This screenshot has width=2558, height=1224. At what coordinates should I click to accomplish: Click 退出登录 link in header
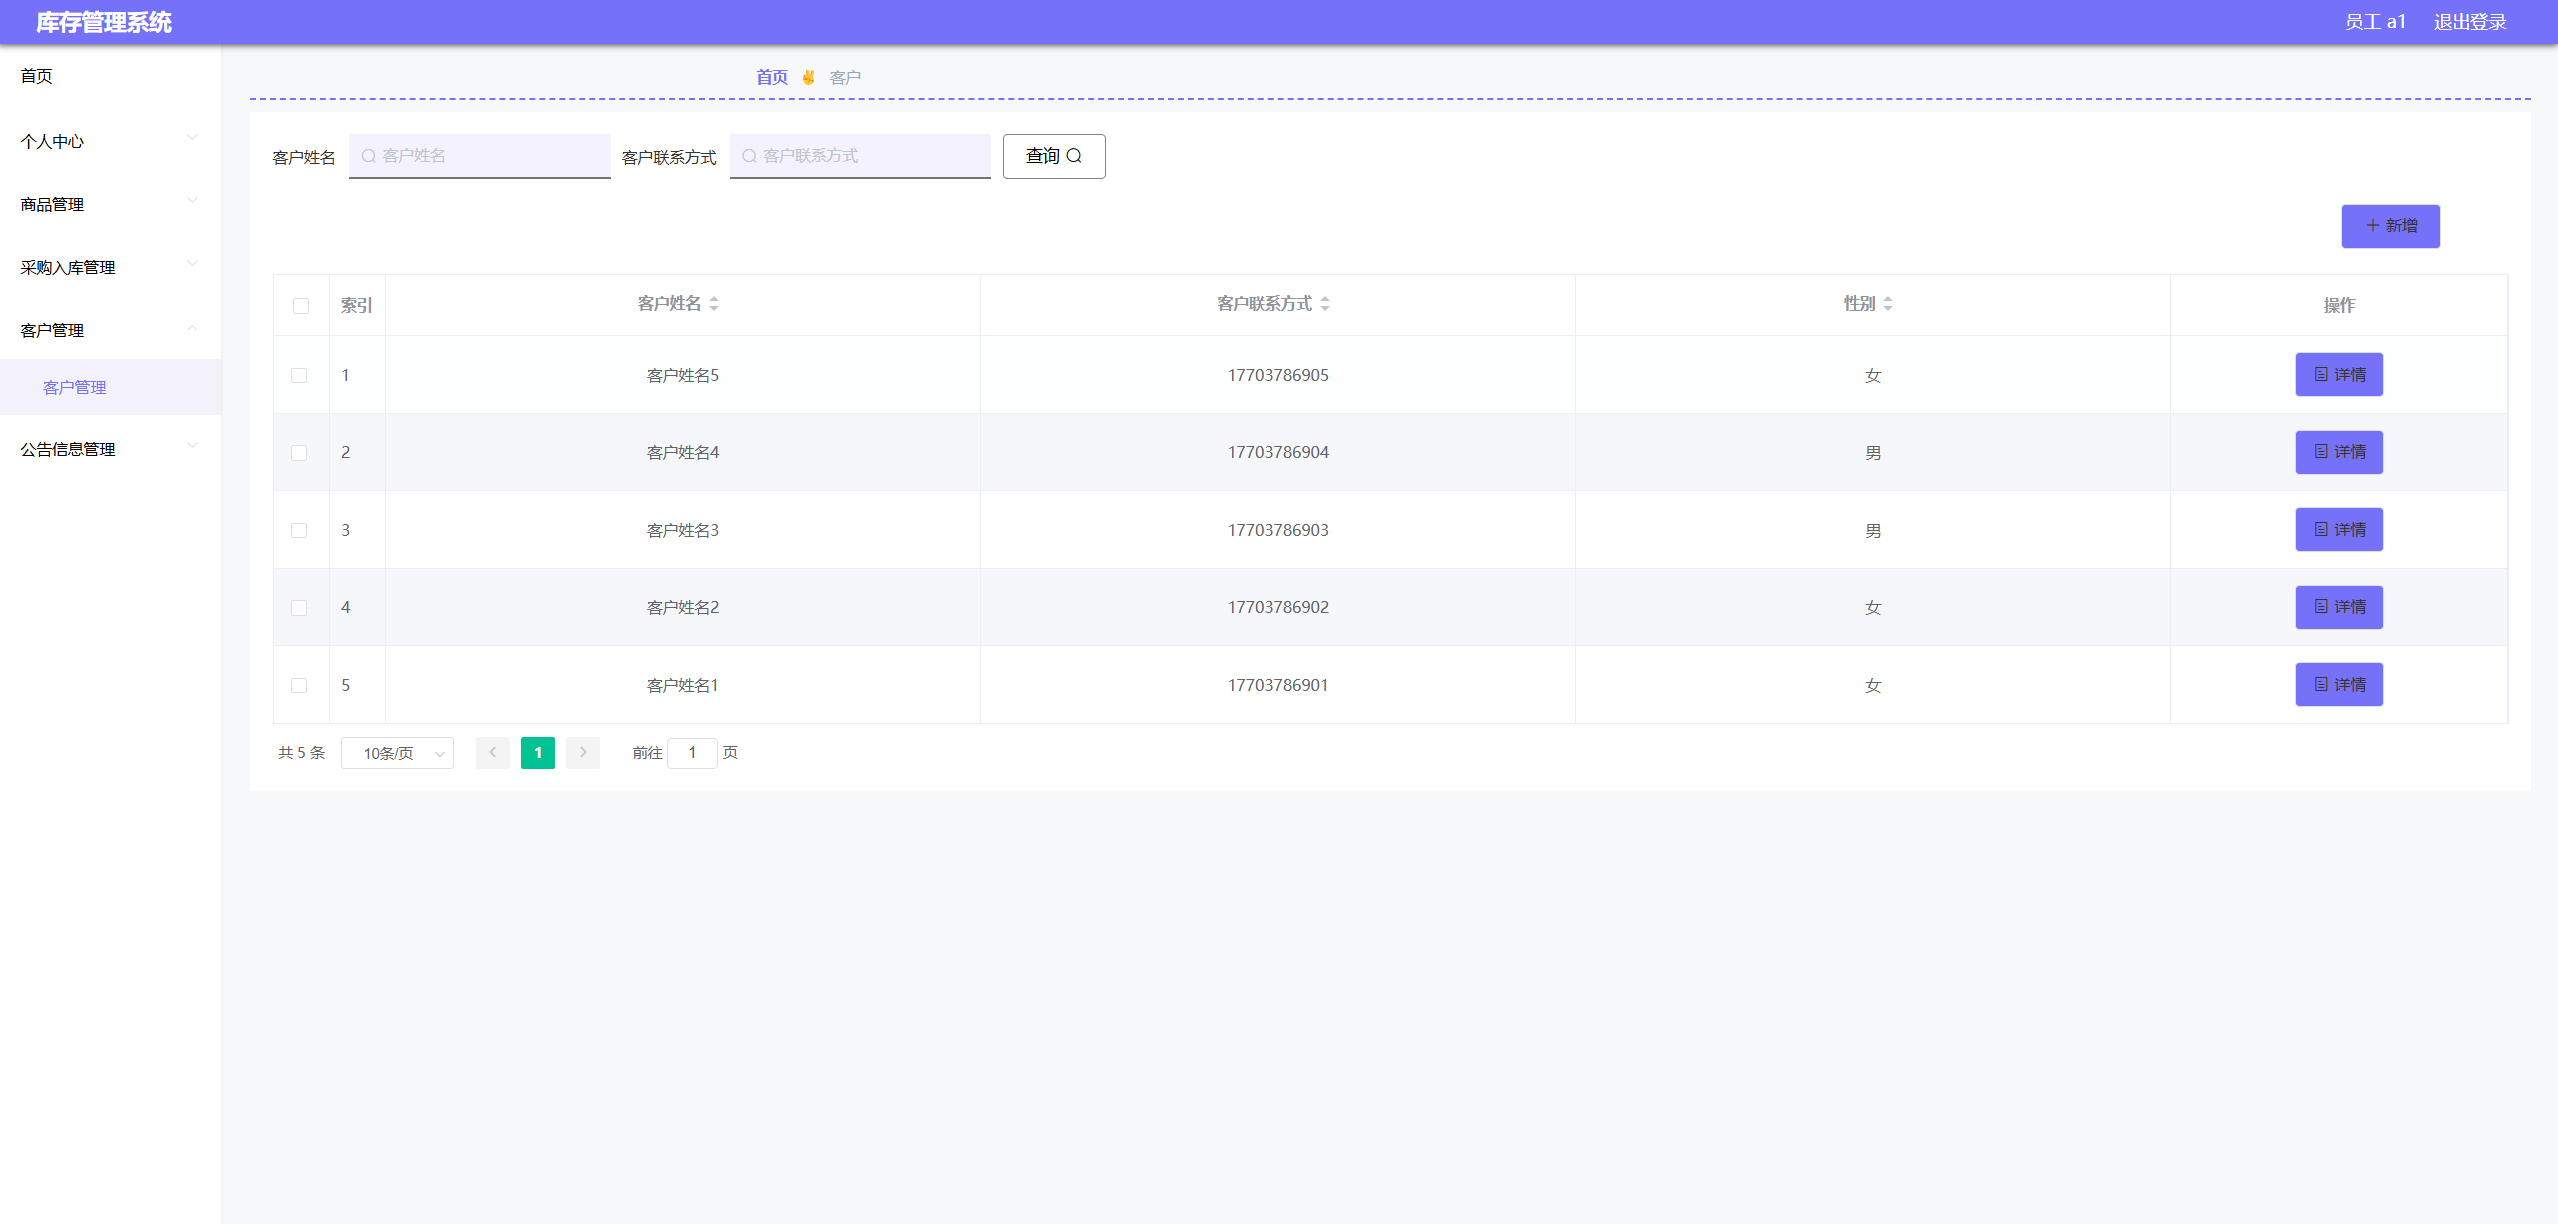click(2470, 22)
